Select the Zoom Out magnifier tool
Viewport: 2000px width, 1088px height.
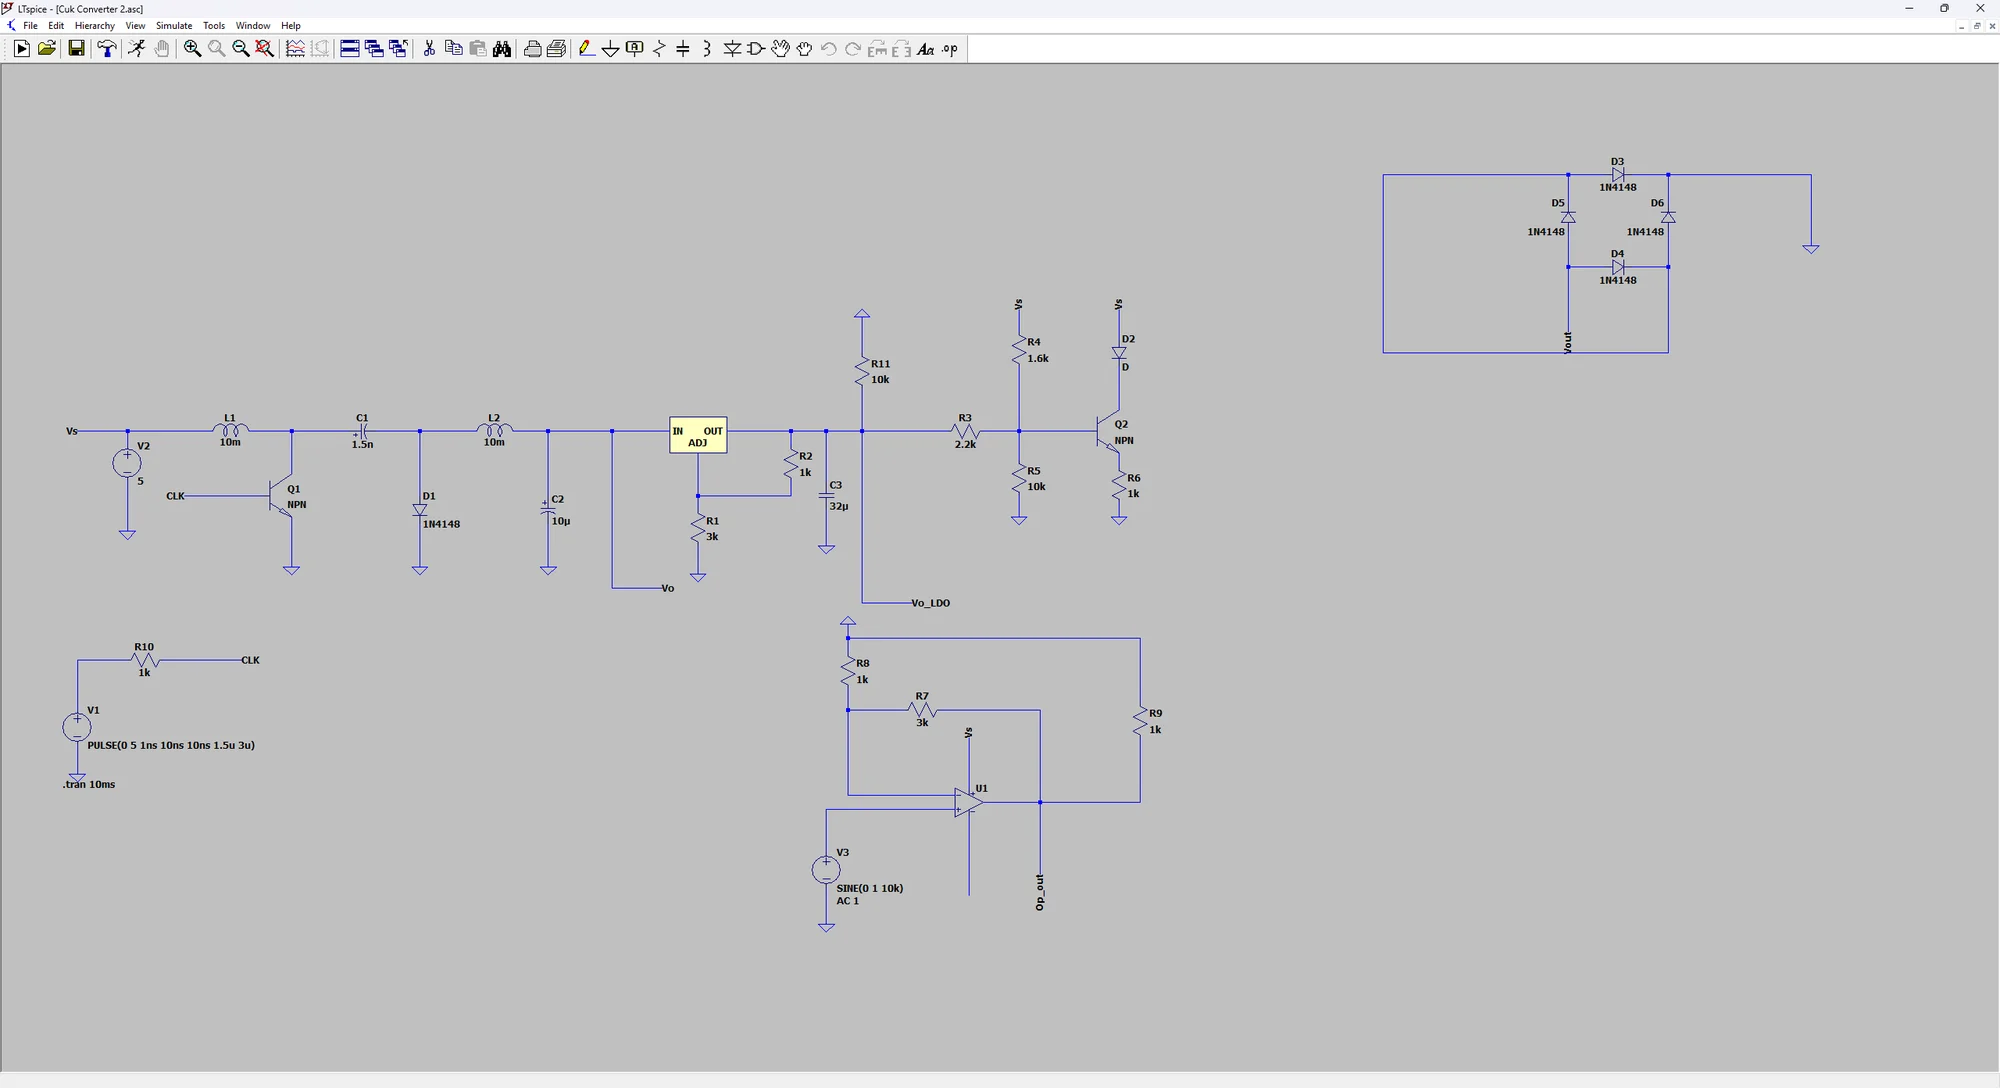pyautogui.click(x=240, y=49)
